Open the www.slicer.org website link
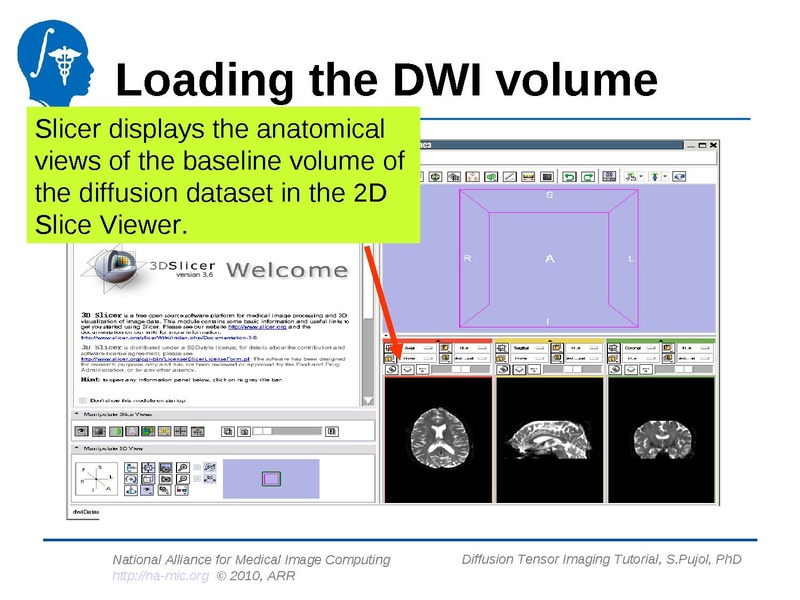 [x=257, y=327]
